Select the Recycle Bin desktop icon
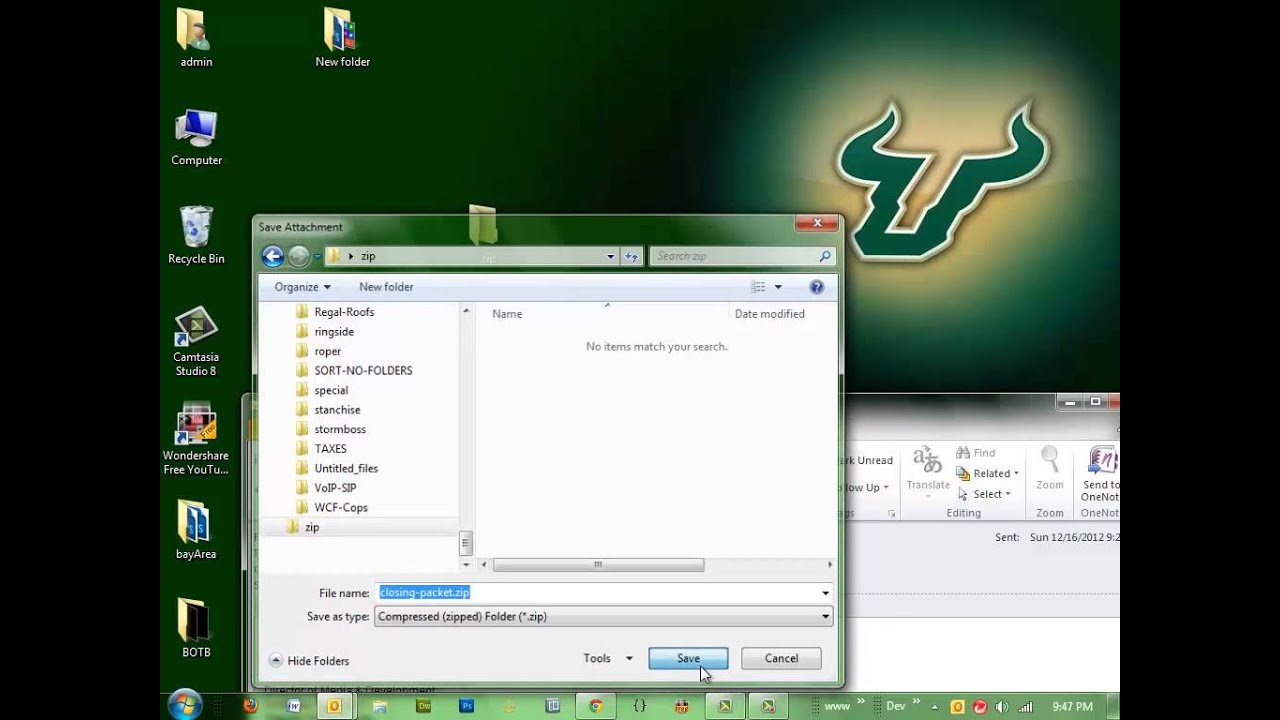This screenshot has width=1280, height=720. point(196,235)
